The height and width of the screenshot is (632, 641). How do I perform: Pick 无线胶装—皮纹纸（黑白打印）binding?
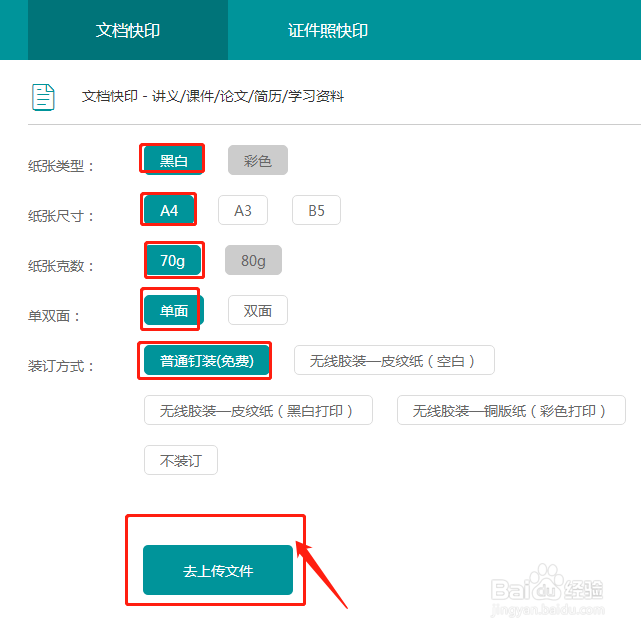(258, 410)
